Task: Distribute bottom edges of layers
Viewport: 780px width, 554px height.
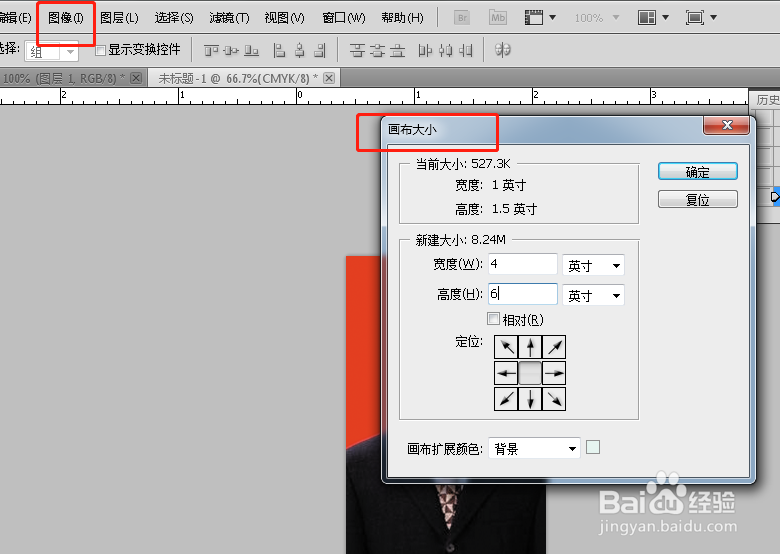Action: point(397,50)
